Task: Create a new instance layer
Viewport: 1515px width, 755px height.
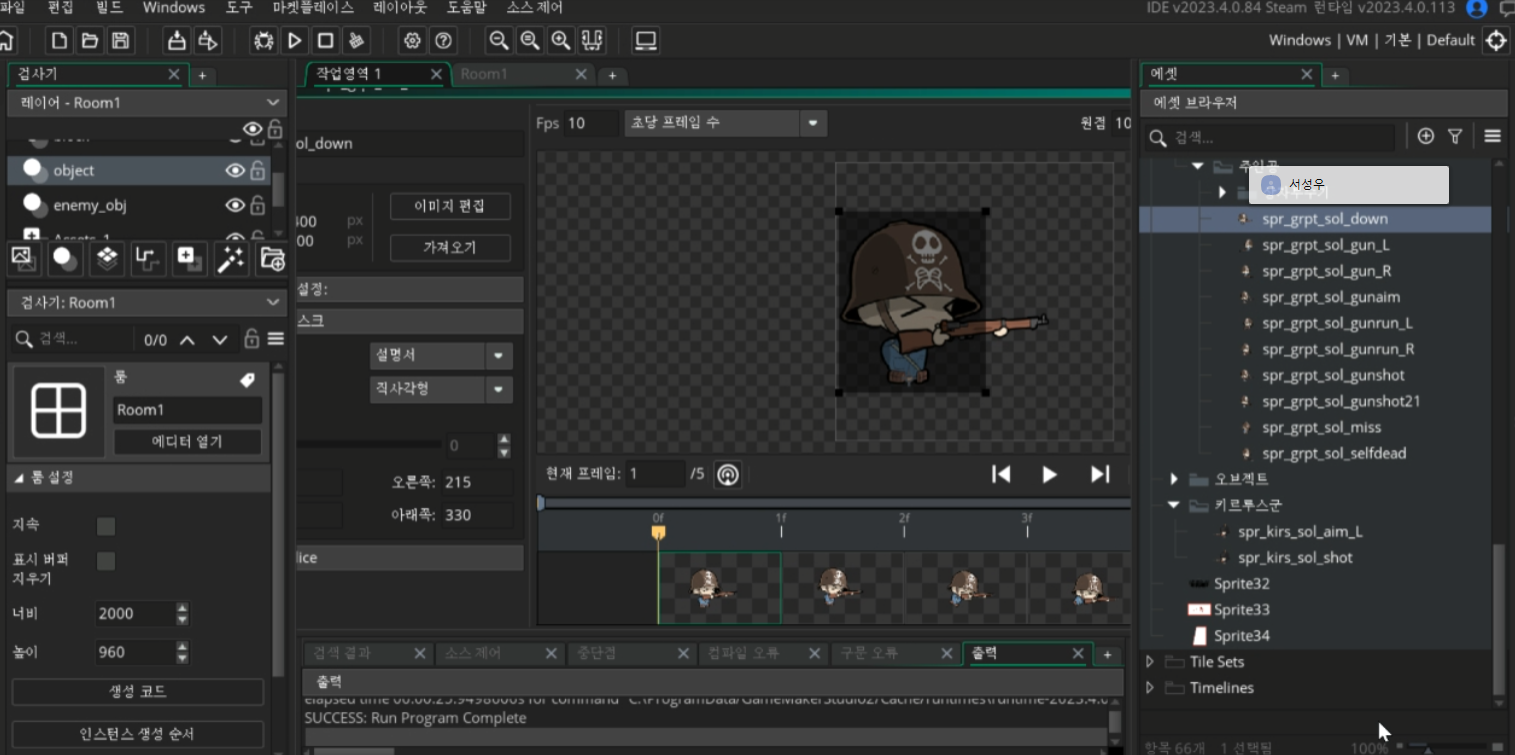Action: click(66, 258)
